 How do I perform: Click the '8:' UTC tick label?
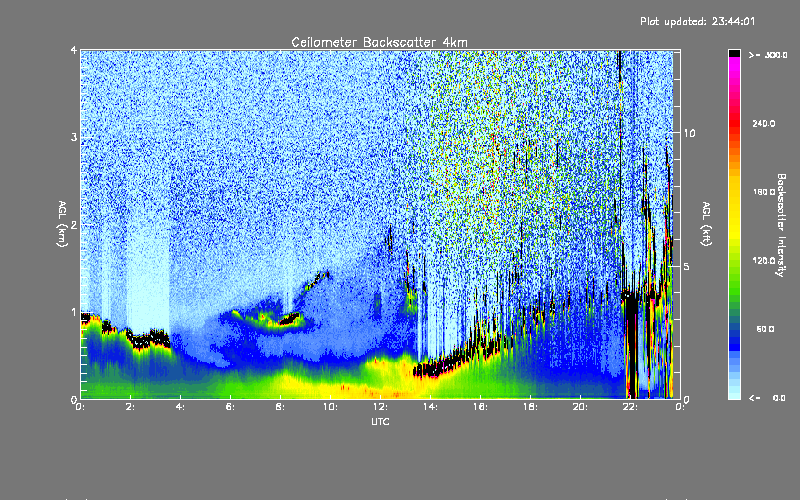click(281, 407)
